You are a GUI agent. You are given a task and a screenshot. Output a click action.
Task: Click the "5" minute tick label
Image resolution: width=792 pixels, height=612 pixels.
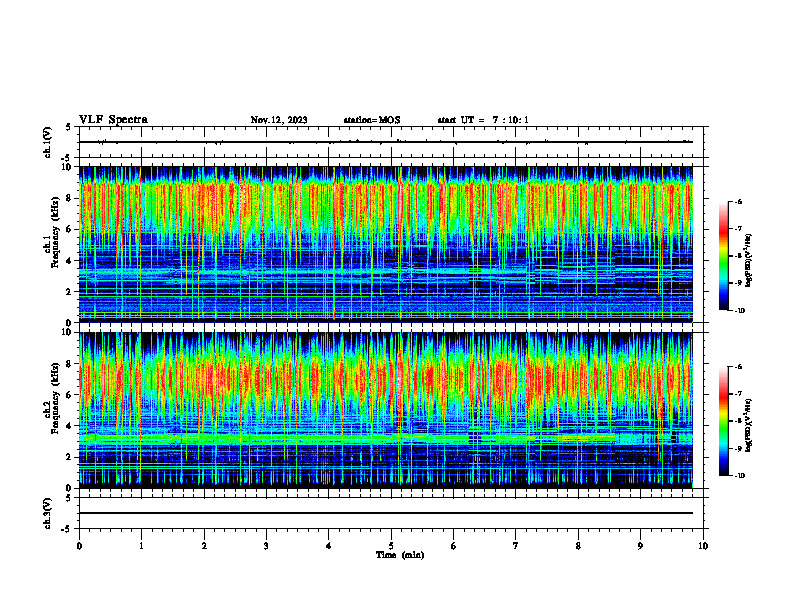pyautogui.click(x=391, y=546)
